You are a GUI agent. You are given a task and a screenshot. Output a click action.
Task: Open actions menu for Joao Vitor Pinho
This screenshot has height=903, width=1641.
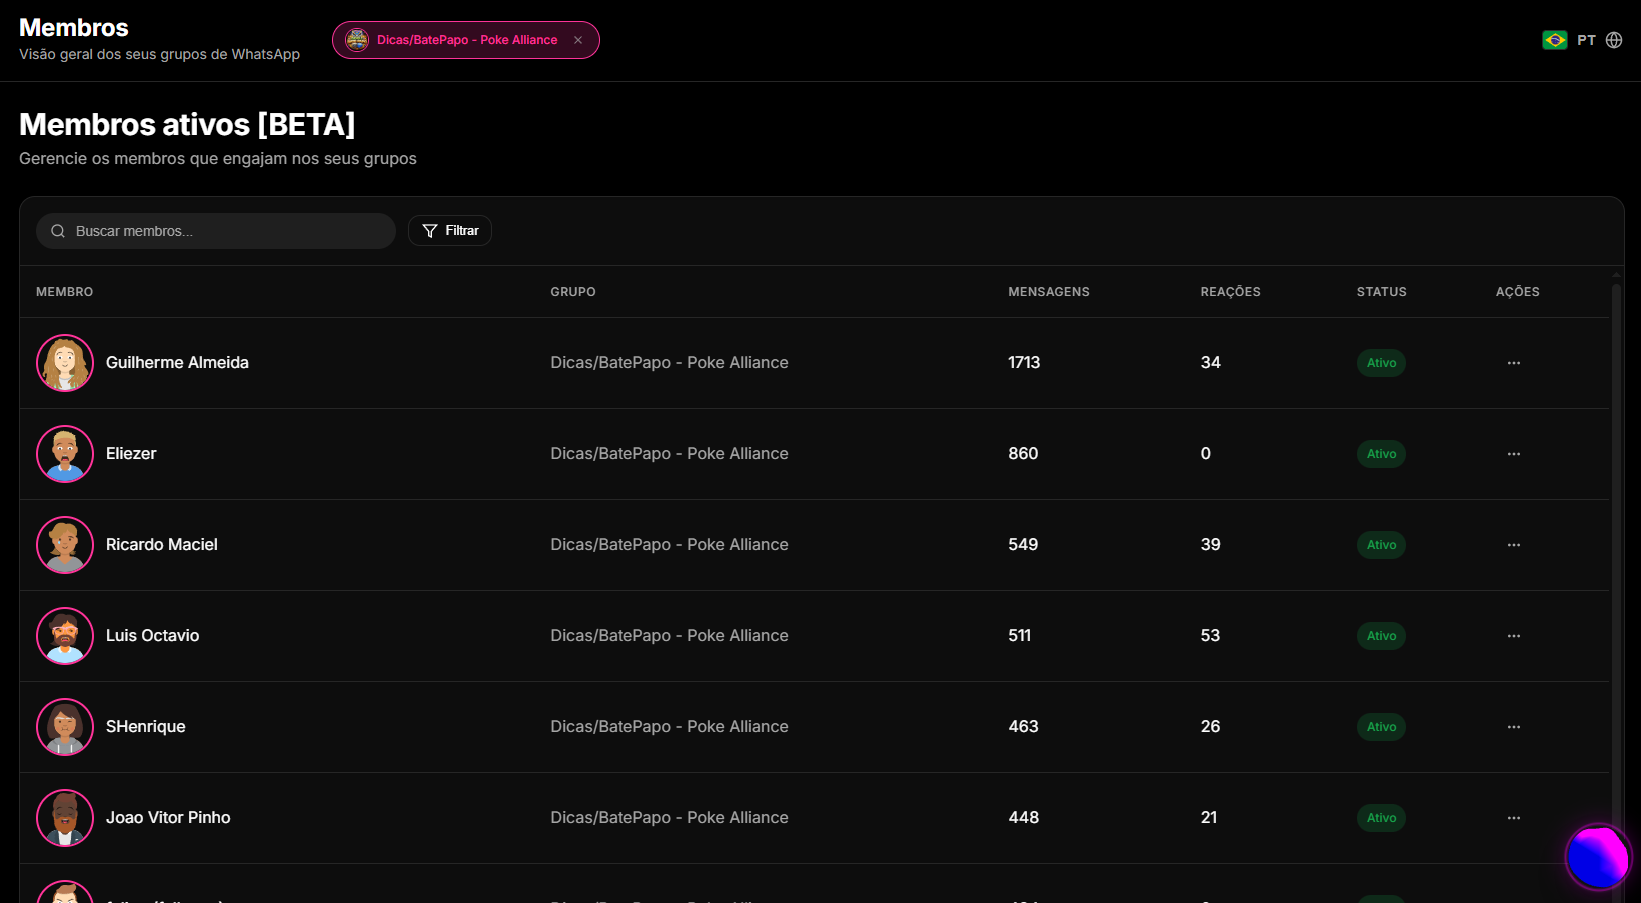[1514, 818]
